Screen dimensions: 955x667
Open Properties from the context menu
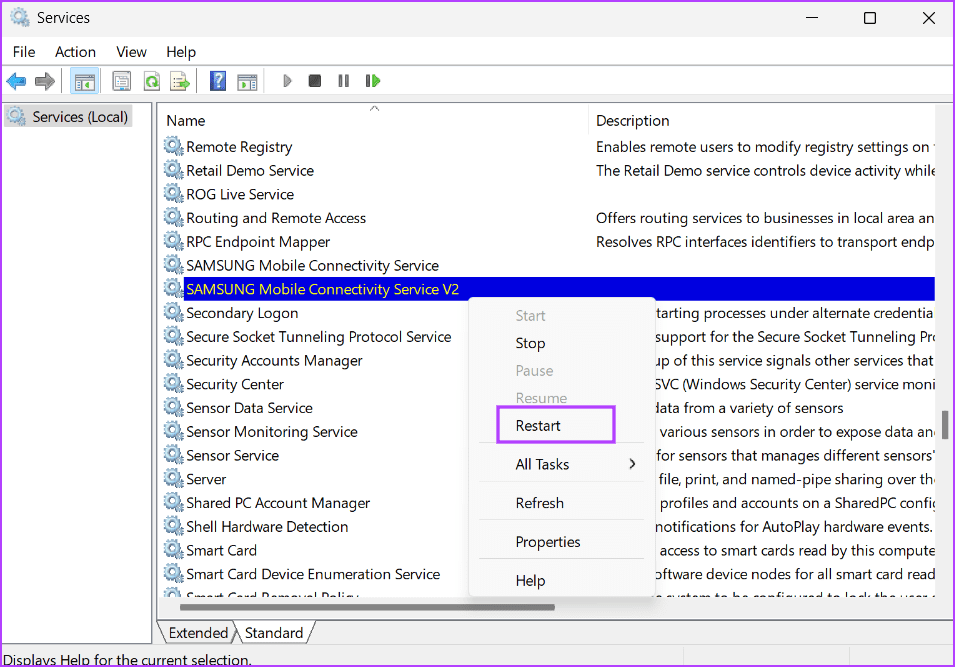pyautogui.click(x=548, y=542)
